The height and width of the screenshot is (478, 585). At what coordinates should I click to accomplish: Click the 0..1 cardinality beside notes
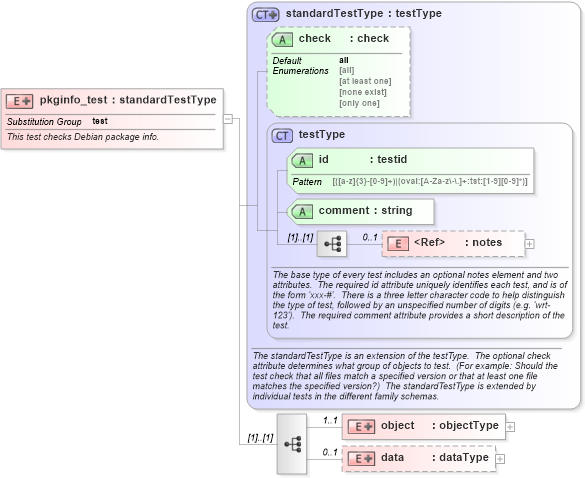point(370,237)
